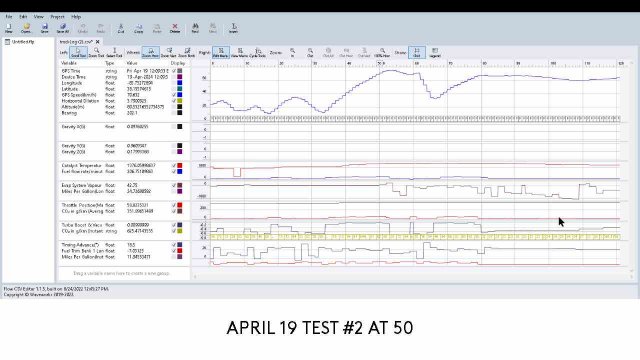Open the File menu

tap(9, 17)
